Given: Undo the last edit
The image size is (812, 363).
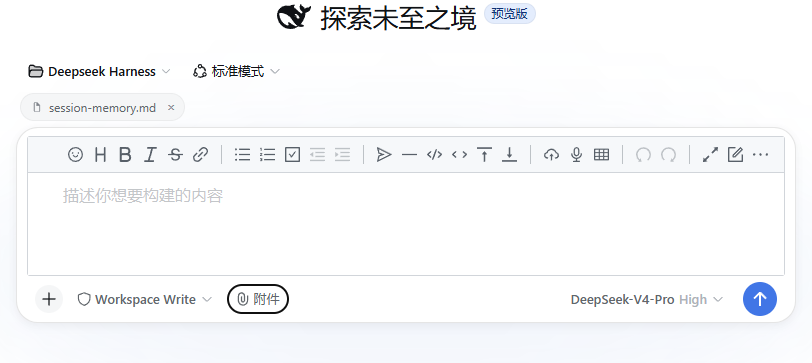Looking at the screenshot, I should pos(643,154).
